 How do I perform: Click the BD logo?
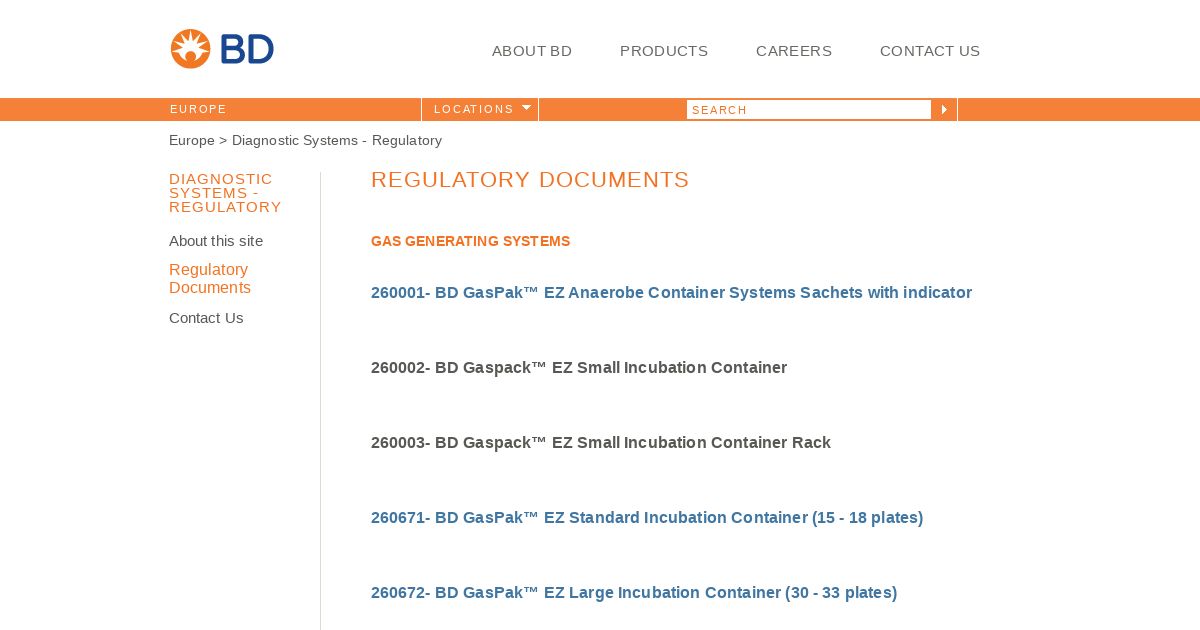pos(222,49)
